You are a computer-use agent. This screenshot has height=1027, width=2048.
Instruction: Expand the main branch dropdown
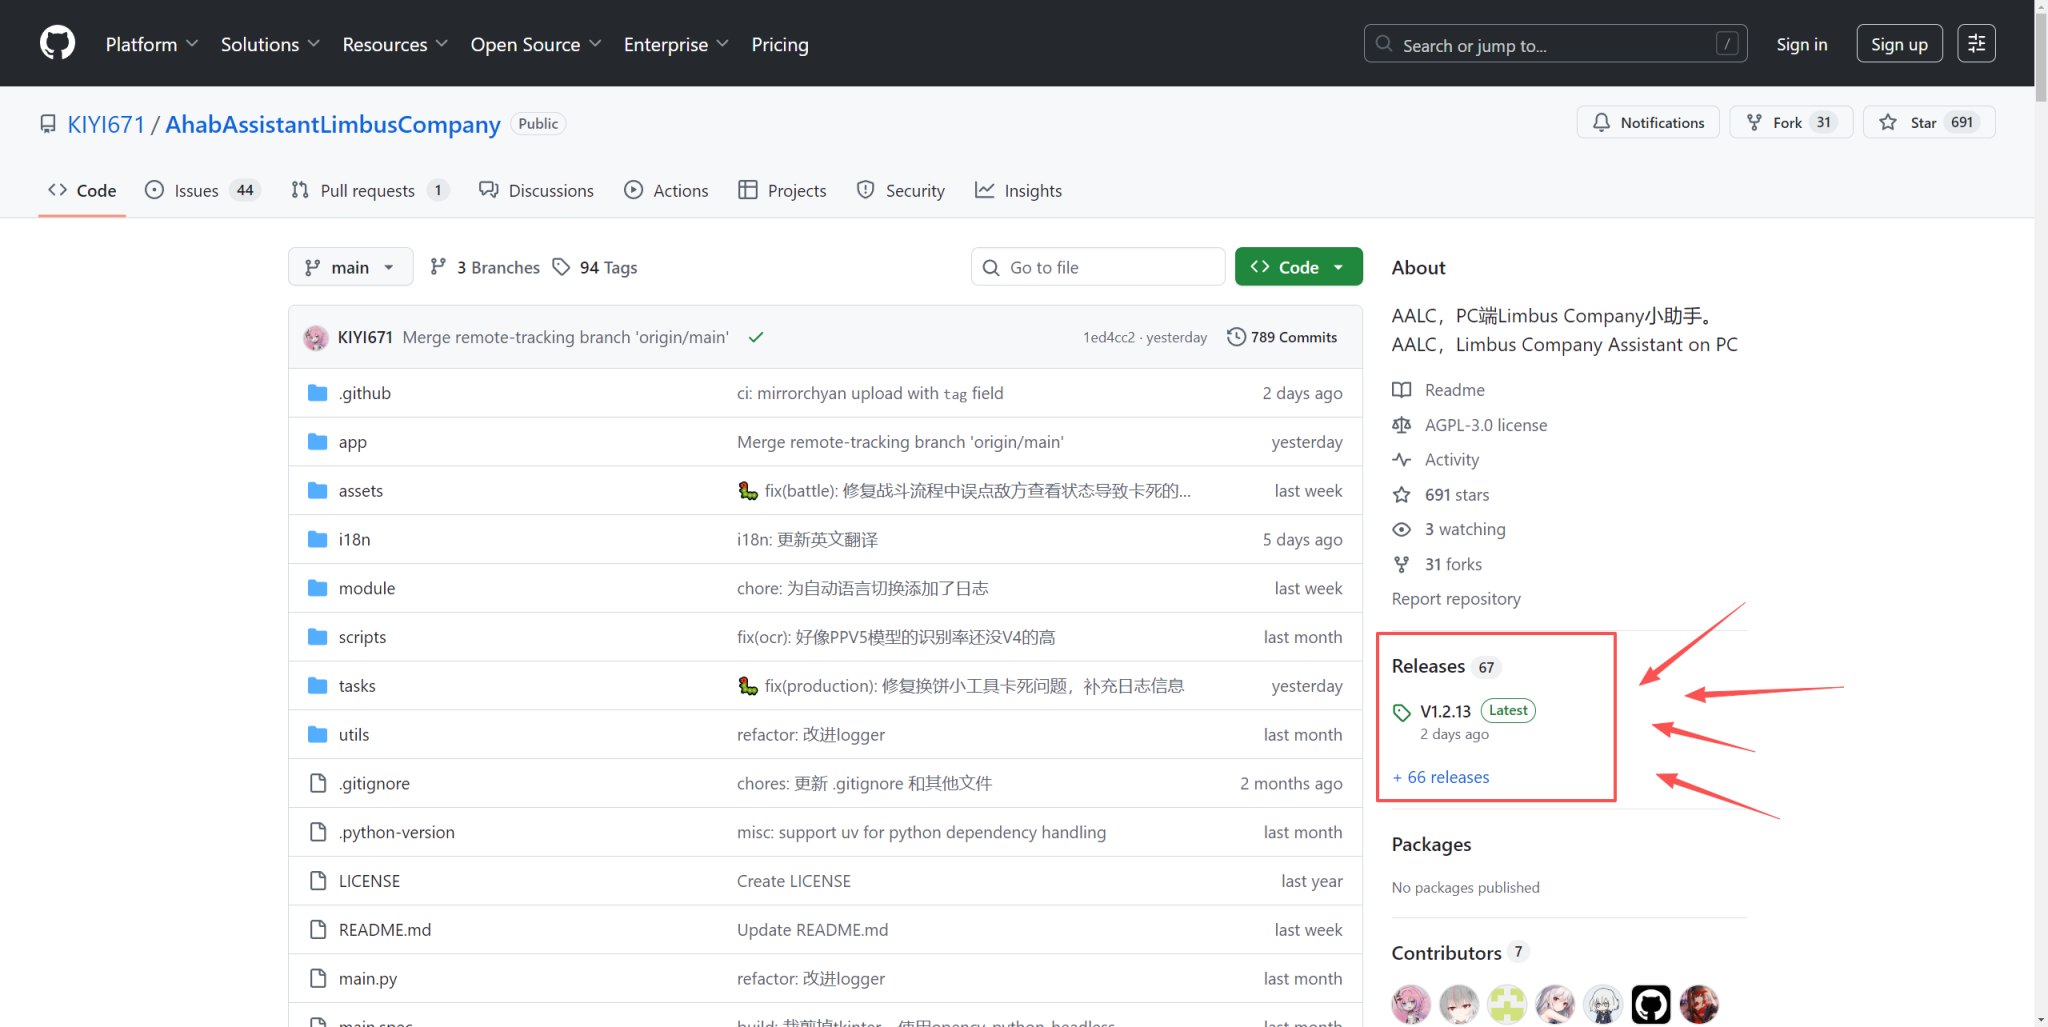350,267
